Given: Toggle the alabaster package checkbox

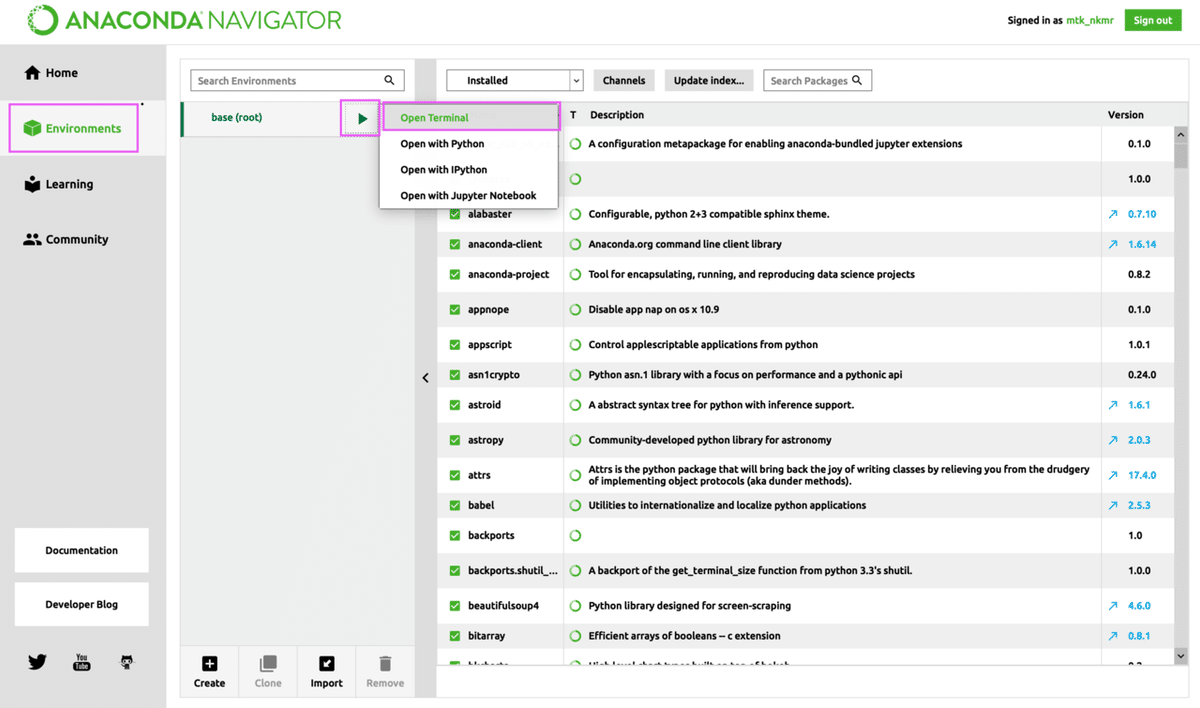Looking at the screenshot, I should coord(455,214).
